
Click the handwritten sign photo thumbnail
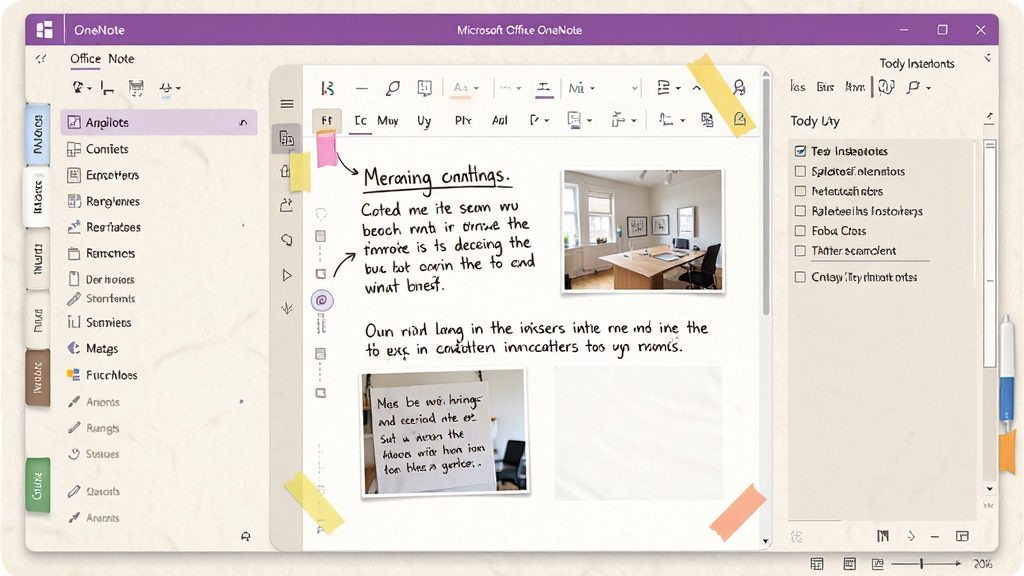(444, 432)
